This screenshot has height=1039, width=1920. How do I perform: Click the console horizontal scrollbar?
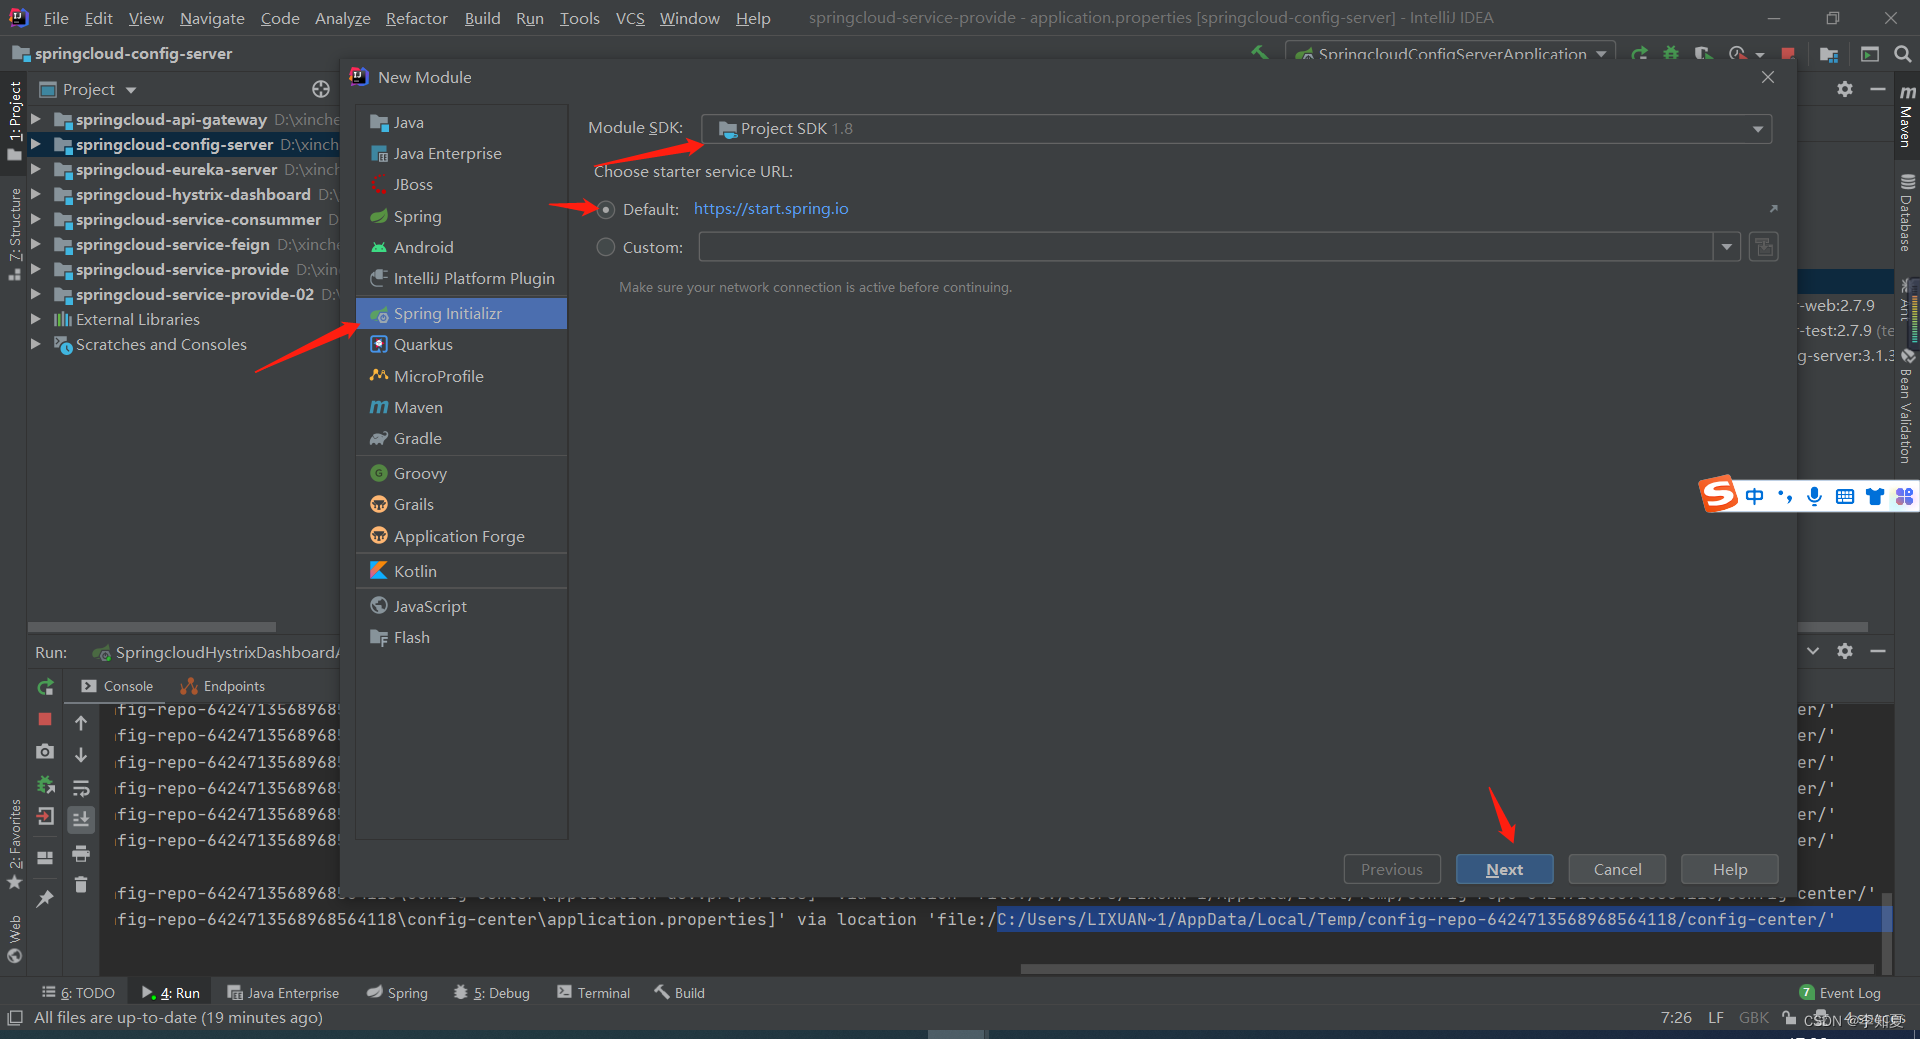tap(1446, 969)
